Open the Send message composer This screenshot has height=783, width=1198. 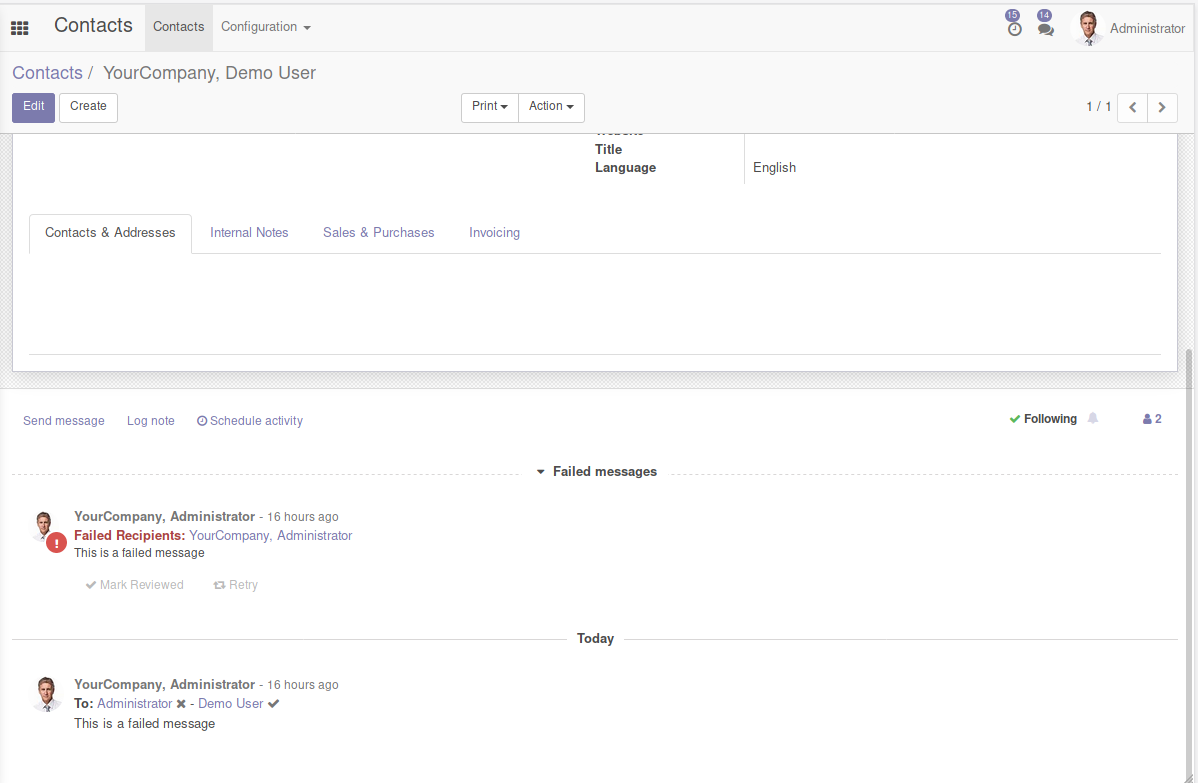point(63,420)
